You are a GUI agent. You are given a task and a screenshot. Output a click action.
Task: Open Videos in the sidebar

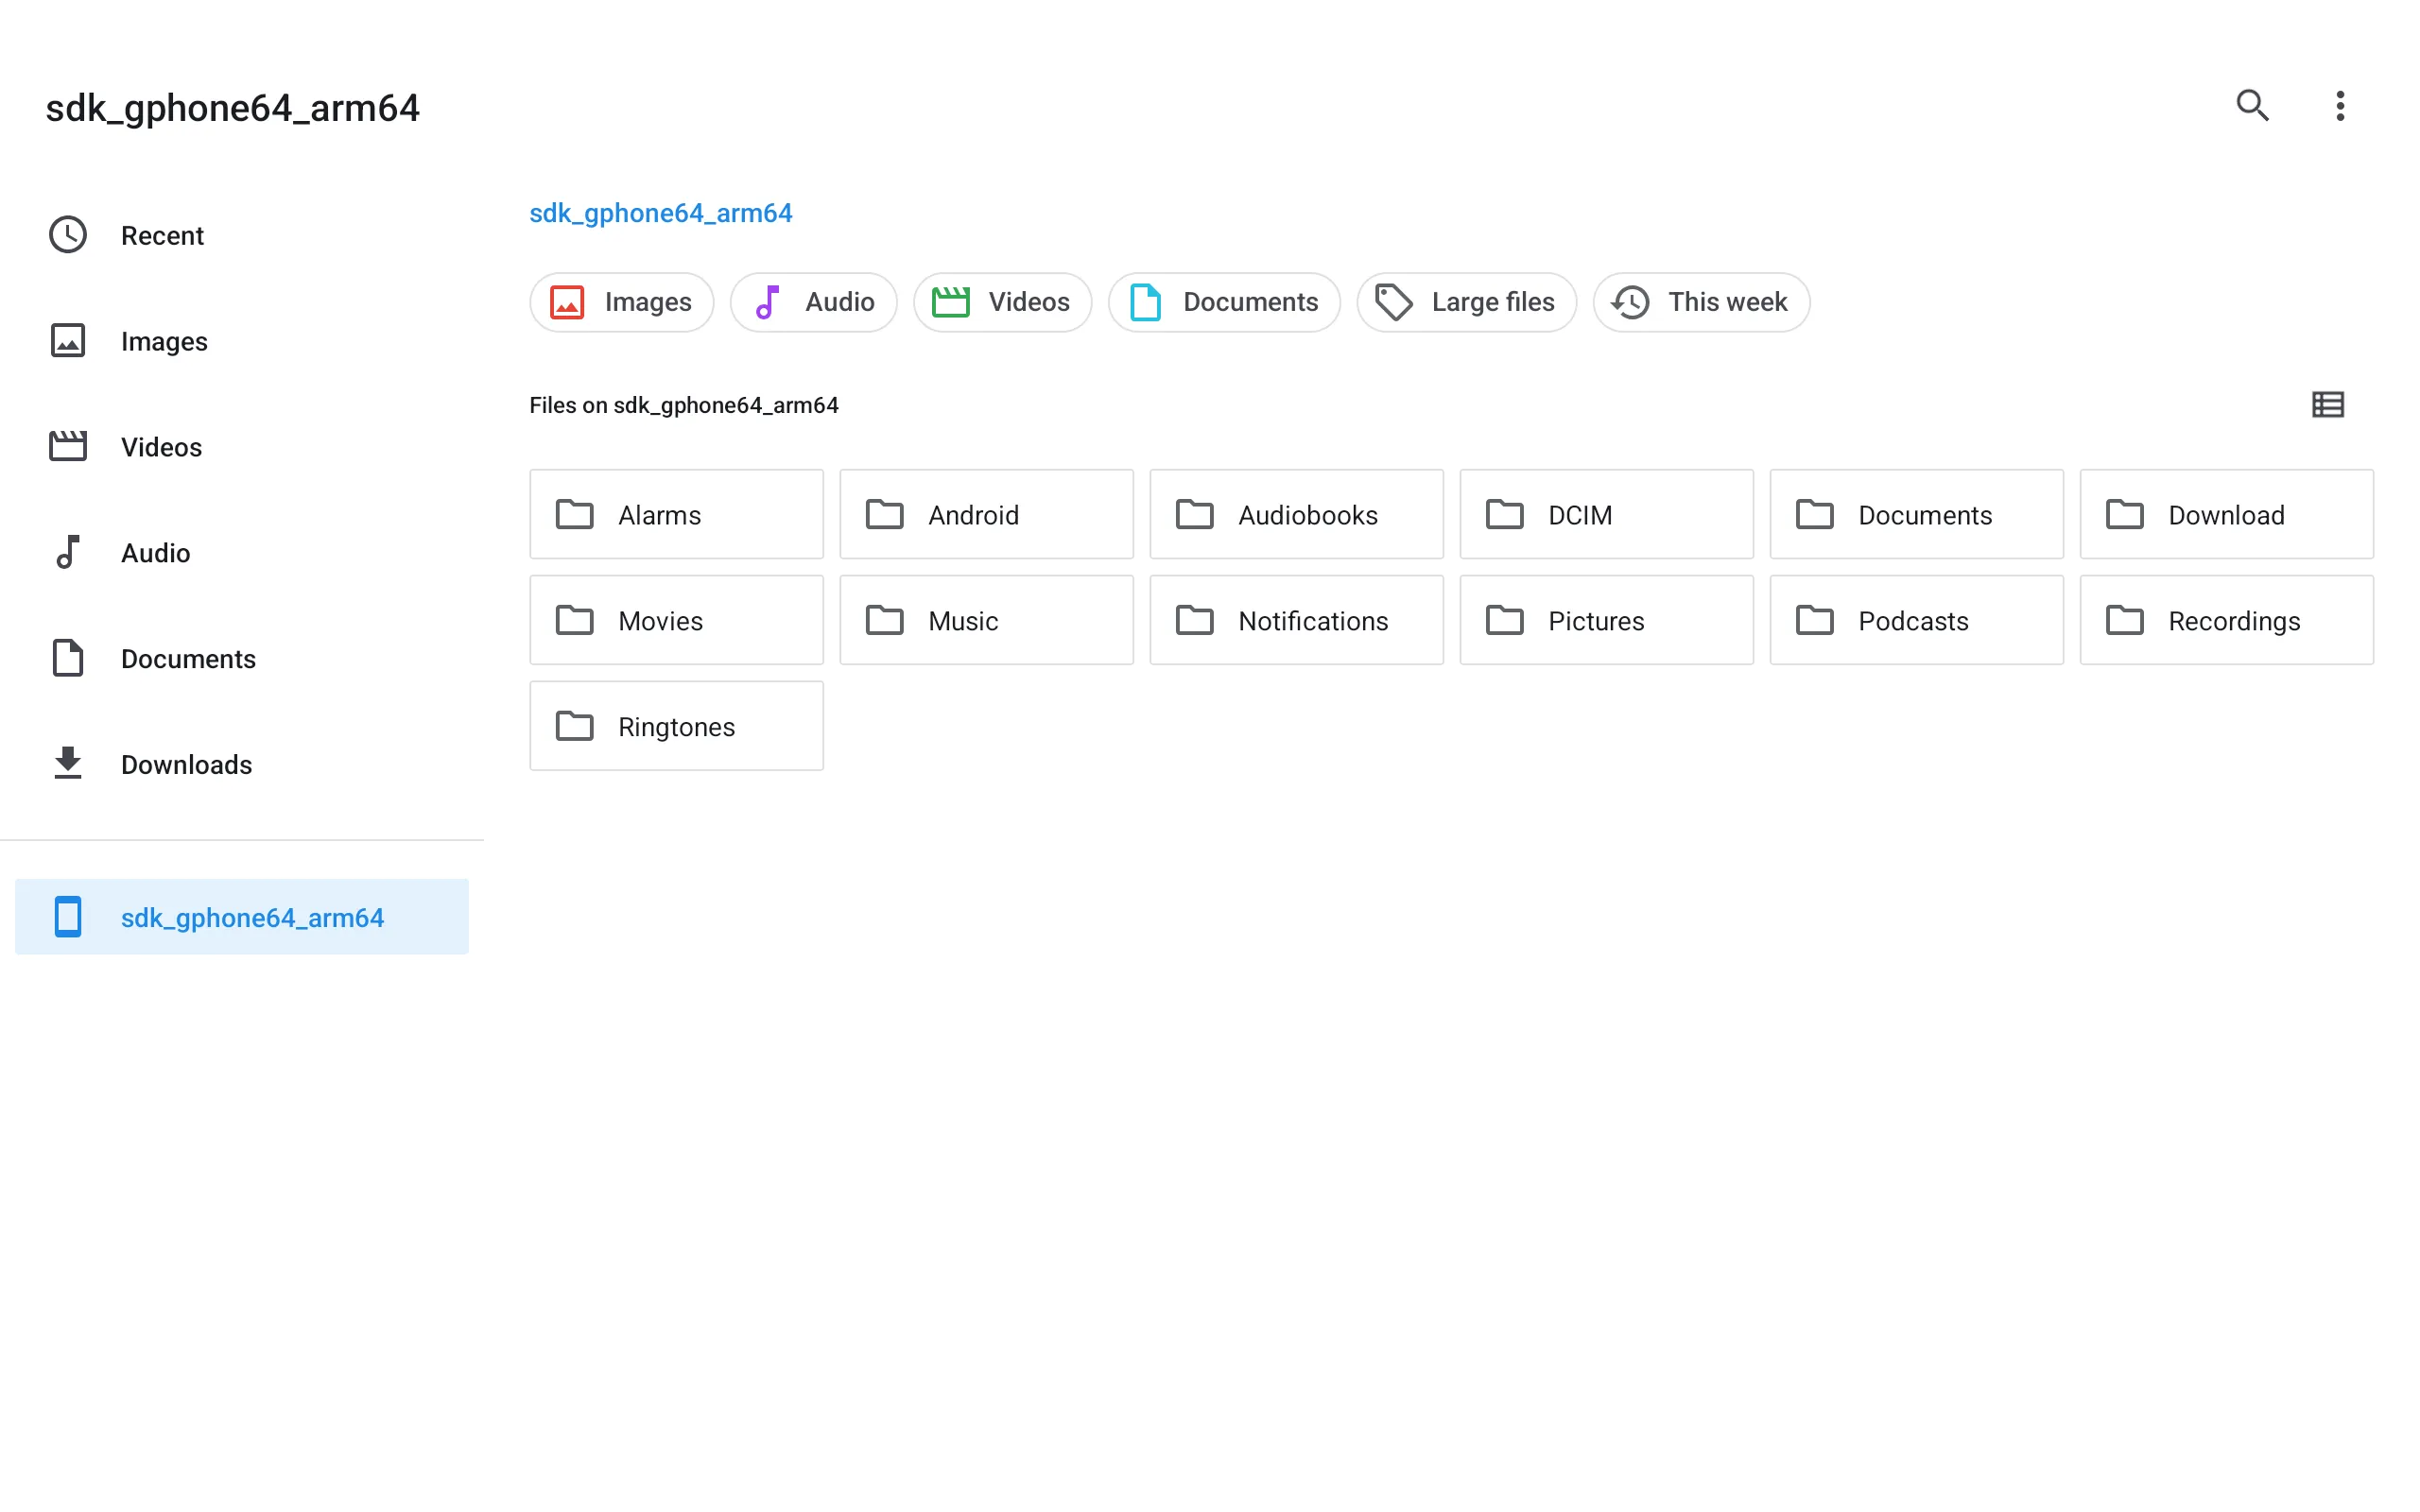coord(242,447)
